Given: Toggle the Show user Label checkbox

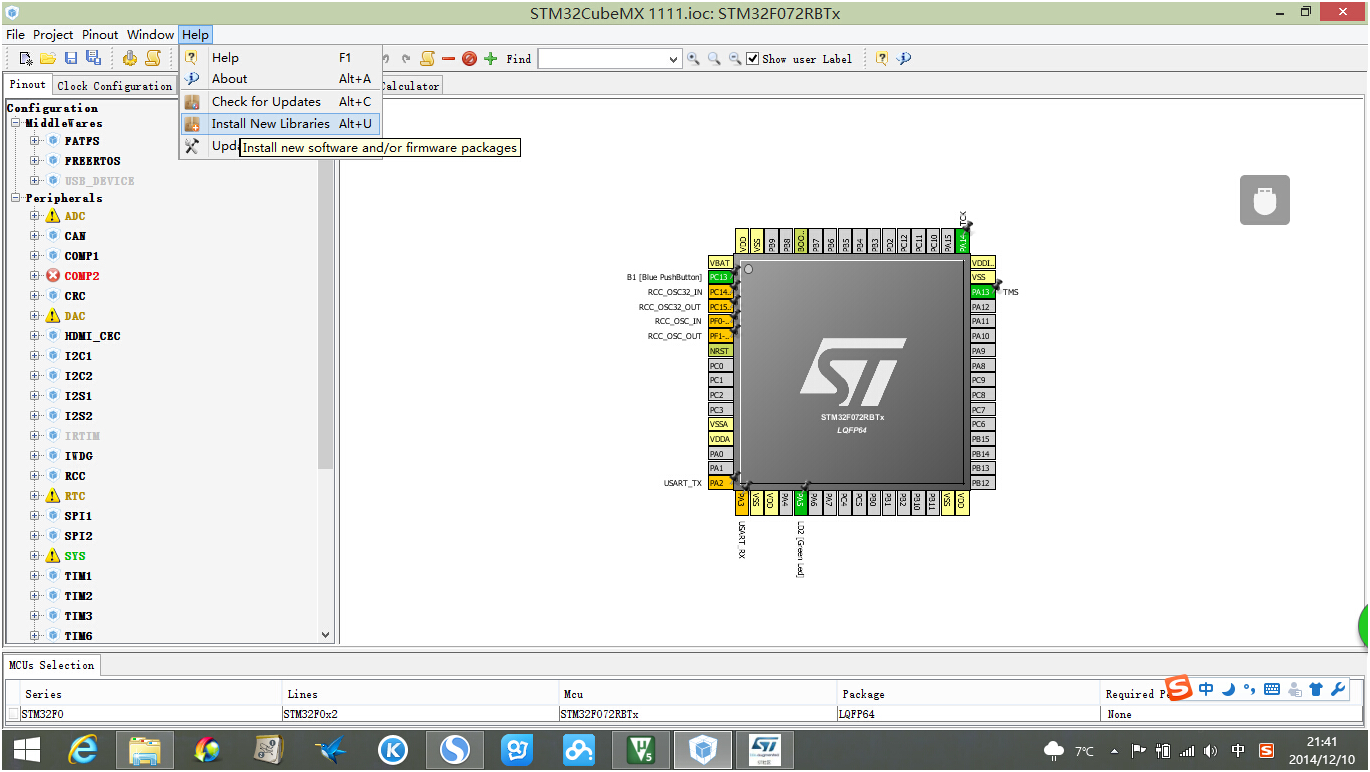Looking at the screenshot, I should [x=753, y=59].
